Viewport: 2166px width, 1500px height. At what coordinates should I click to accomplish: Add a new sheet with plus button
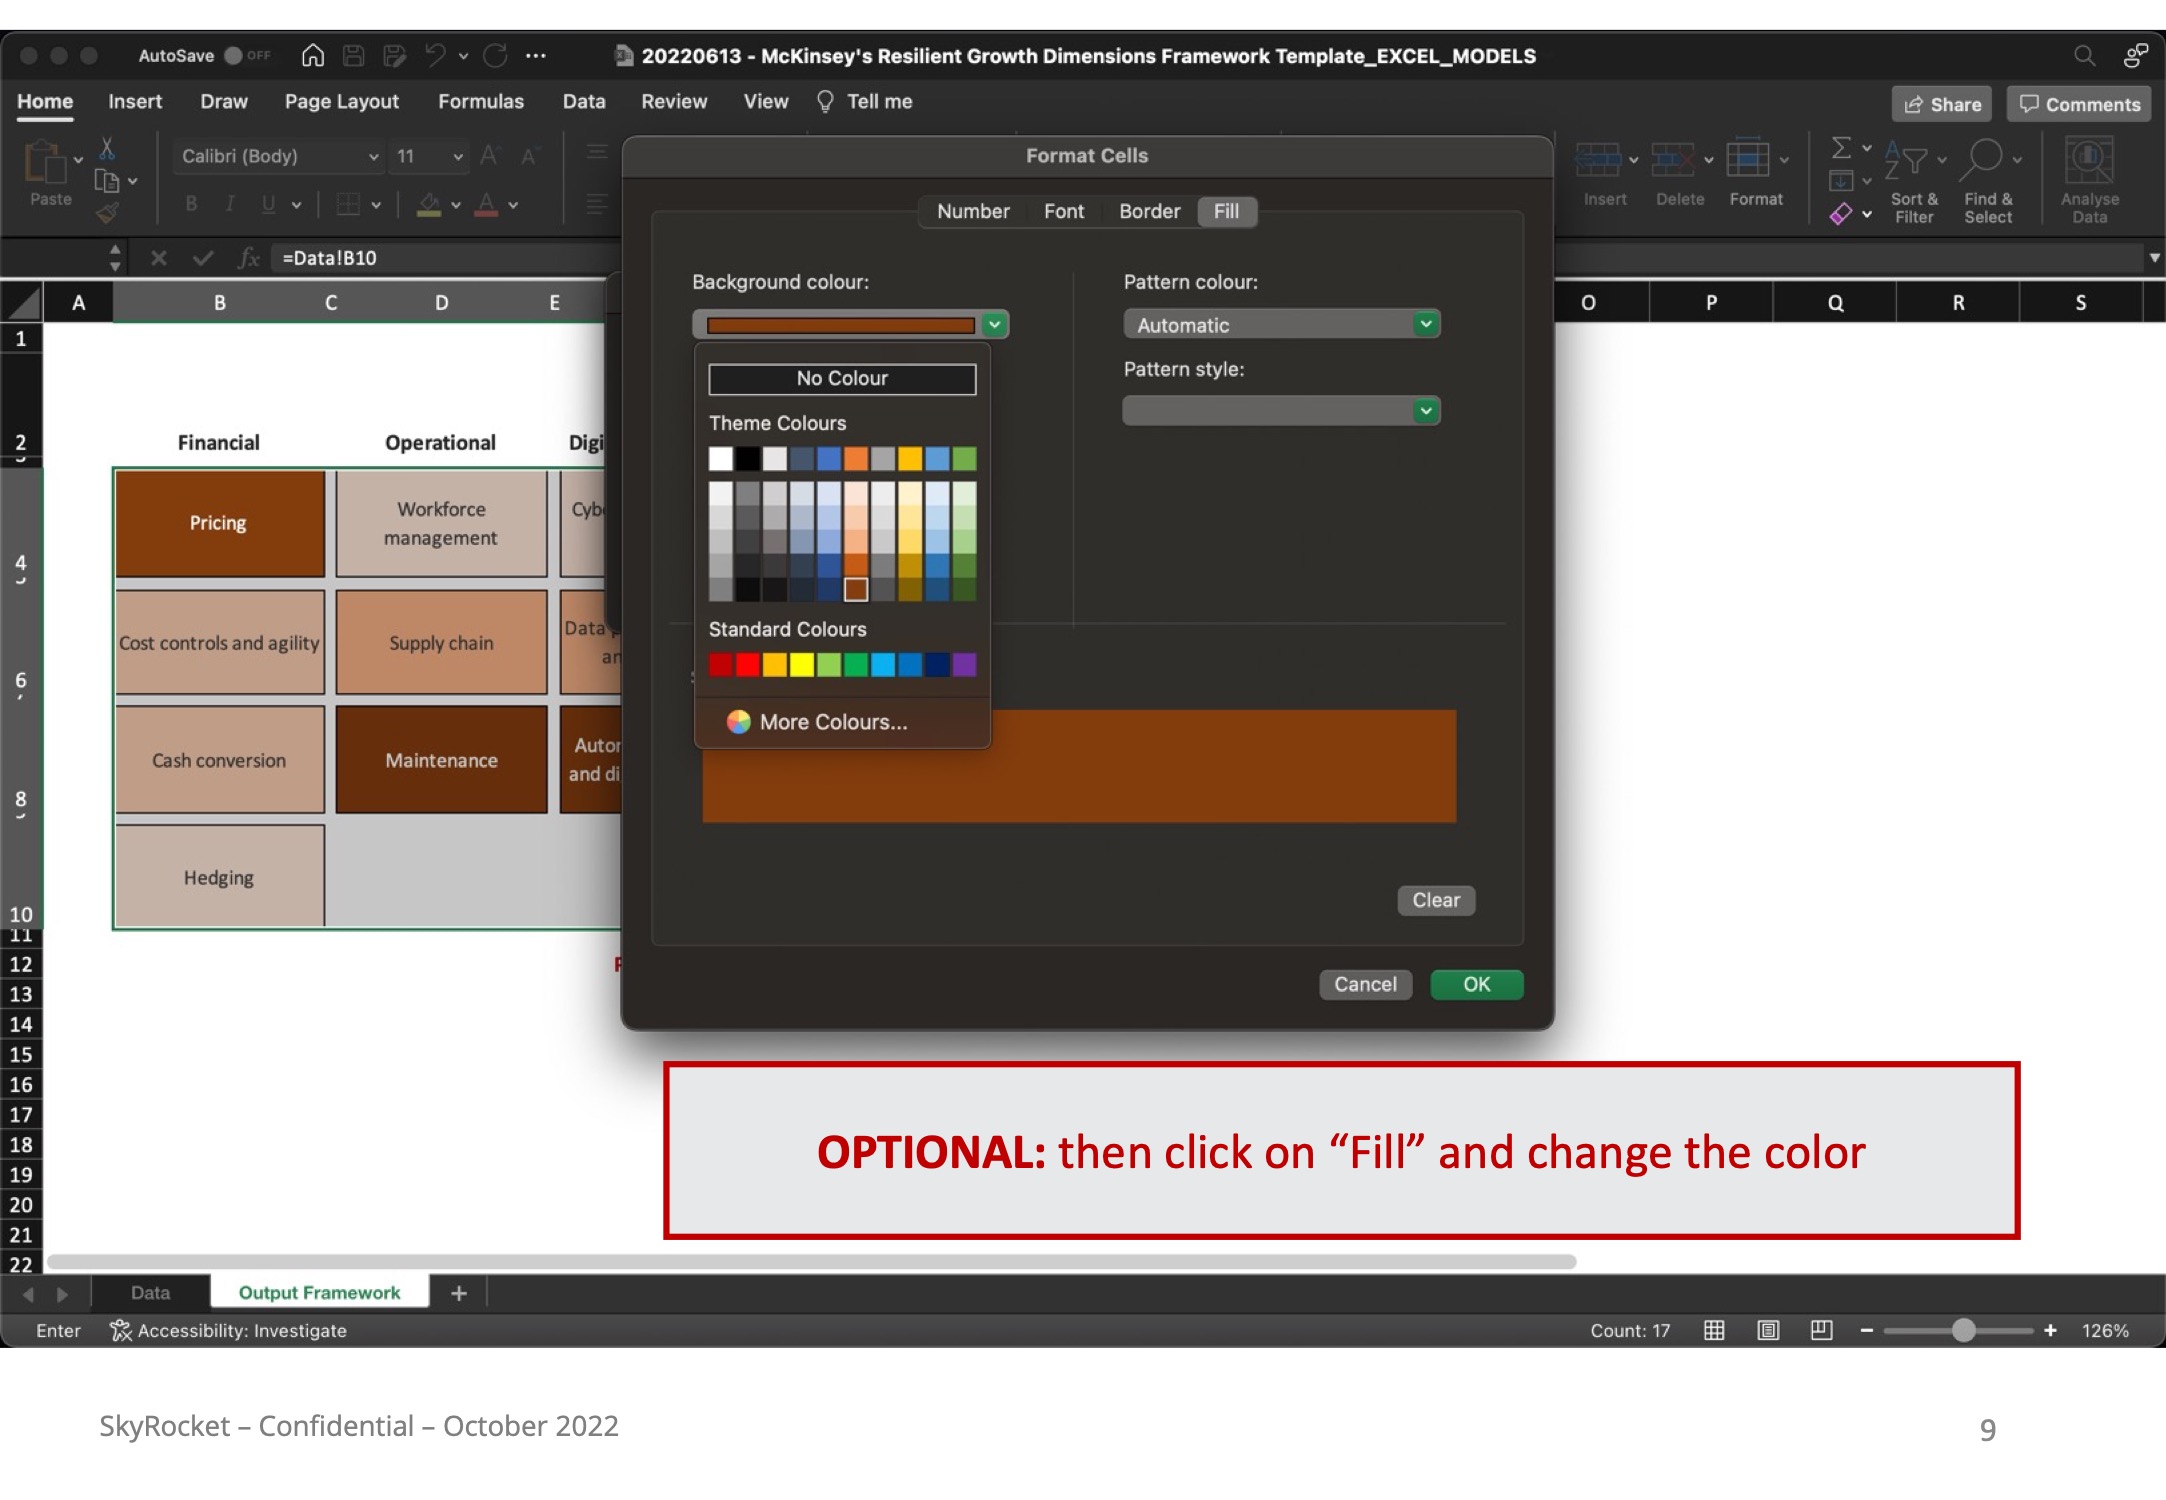pyautogui.click(x=459, y=1294)
